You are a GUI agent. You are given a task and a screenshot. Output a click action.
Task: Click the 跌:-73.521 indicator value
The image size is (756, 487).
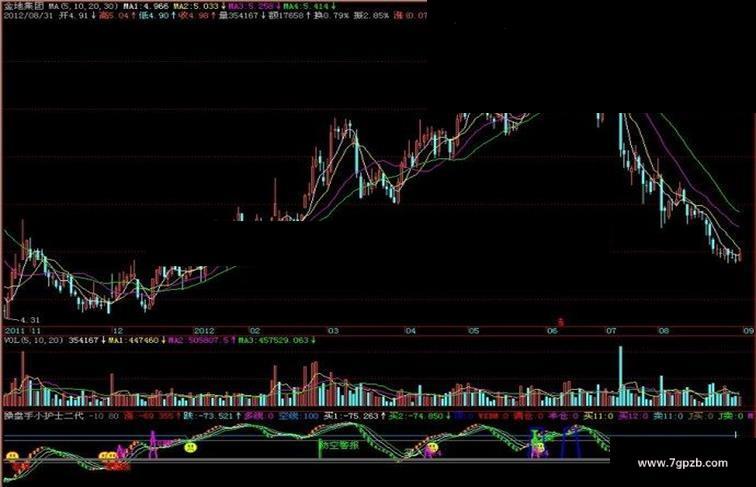click(x=208, y=416)
